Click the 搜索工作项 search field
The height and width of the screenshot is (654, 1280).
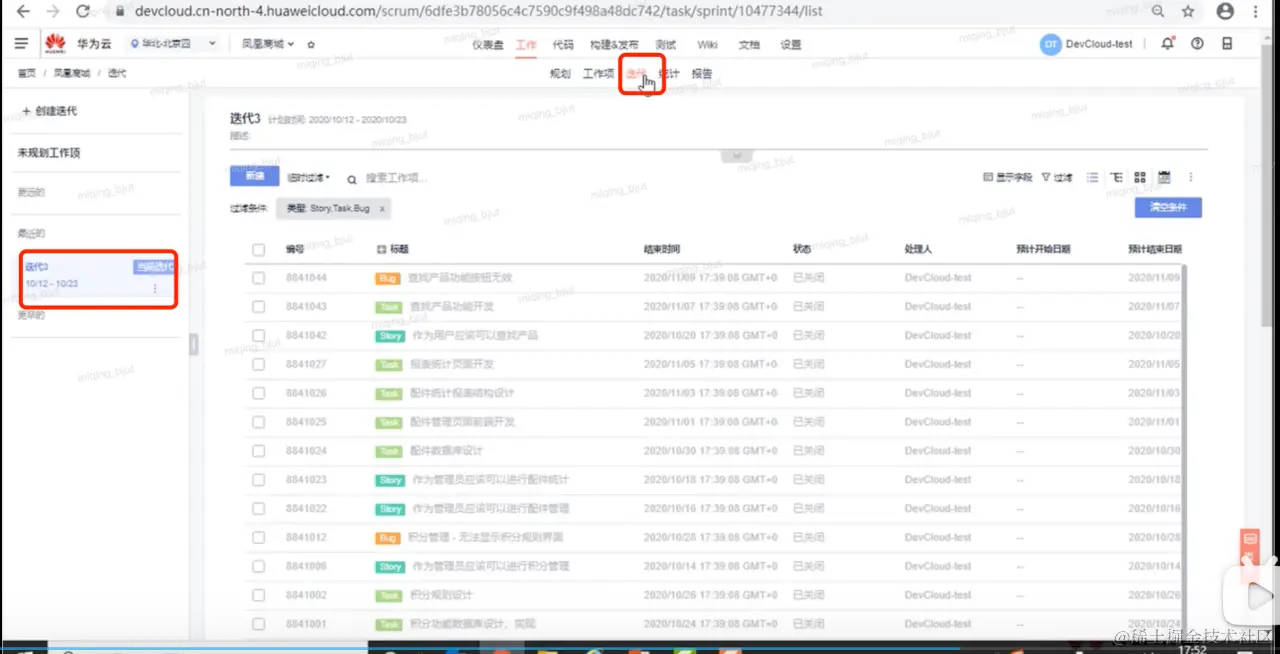click(397, 179)
